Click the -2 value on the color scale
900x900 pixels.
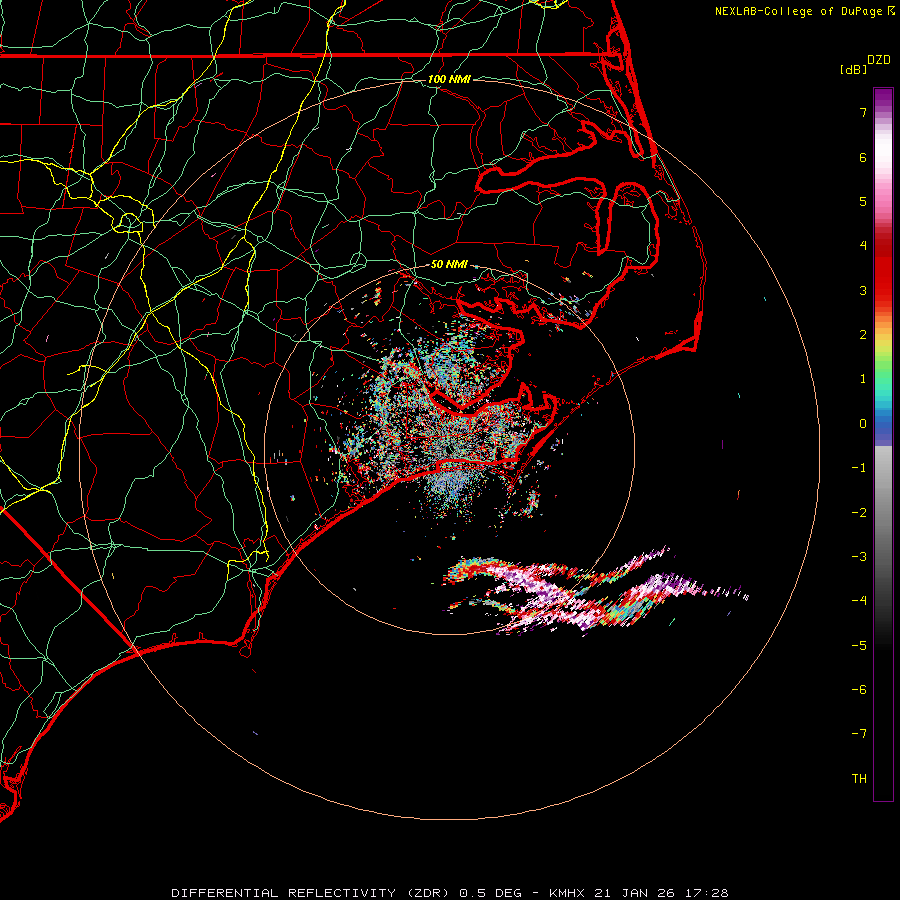point(859,513)
